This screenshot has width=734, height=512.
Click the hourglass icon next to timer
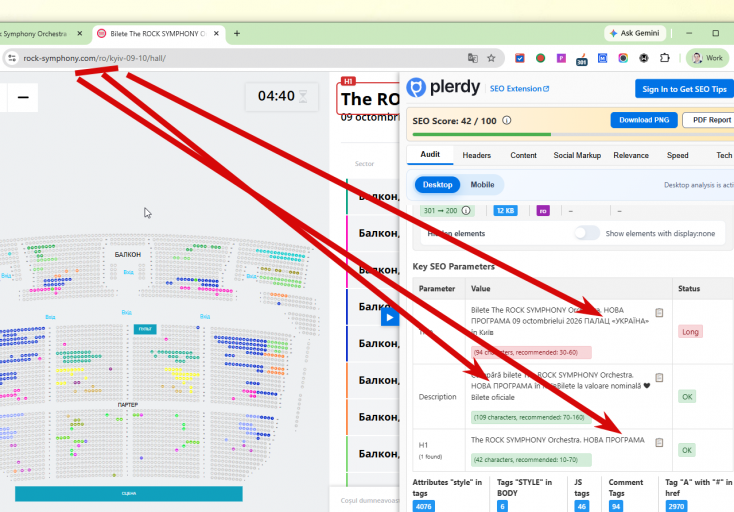pyautogui.click(x=303, y=96)
